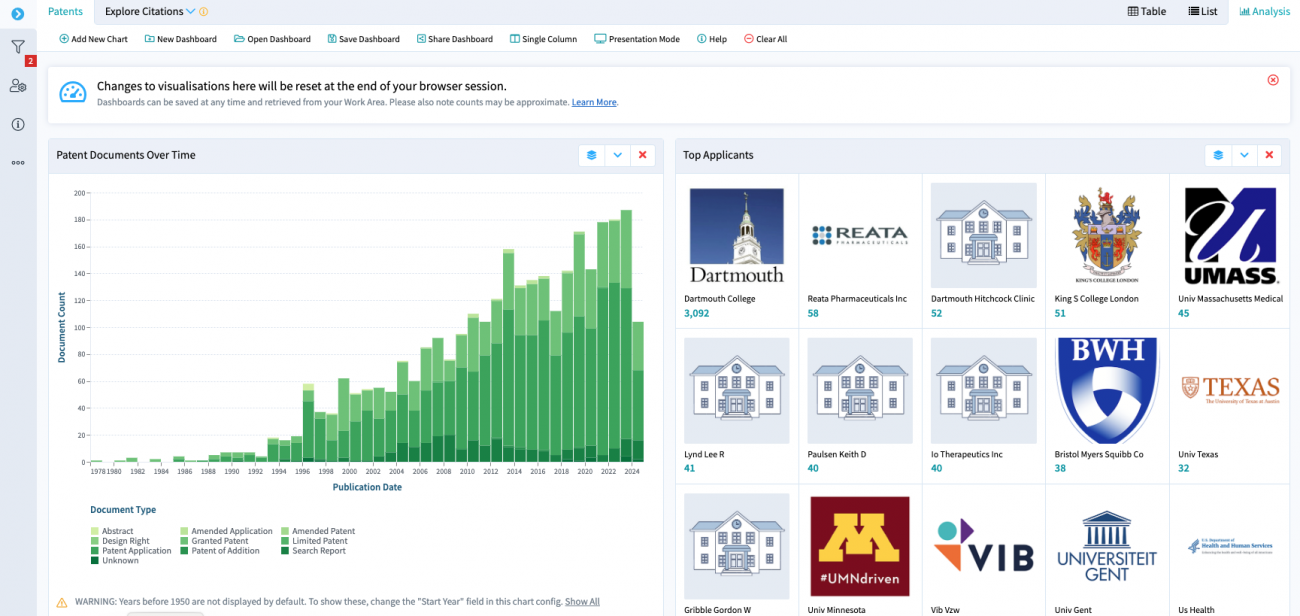Viewport: 1300px width, 616px height.
Task: Click Add New Chart
Action: tap(93, 39)
